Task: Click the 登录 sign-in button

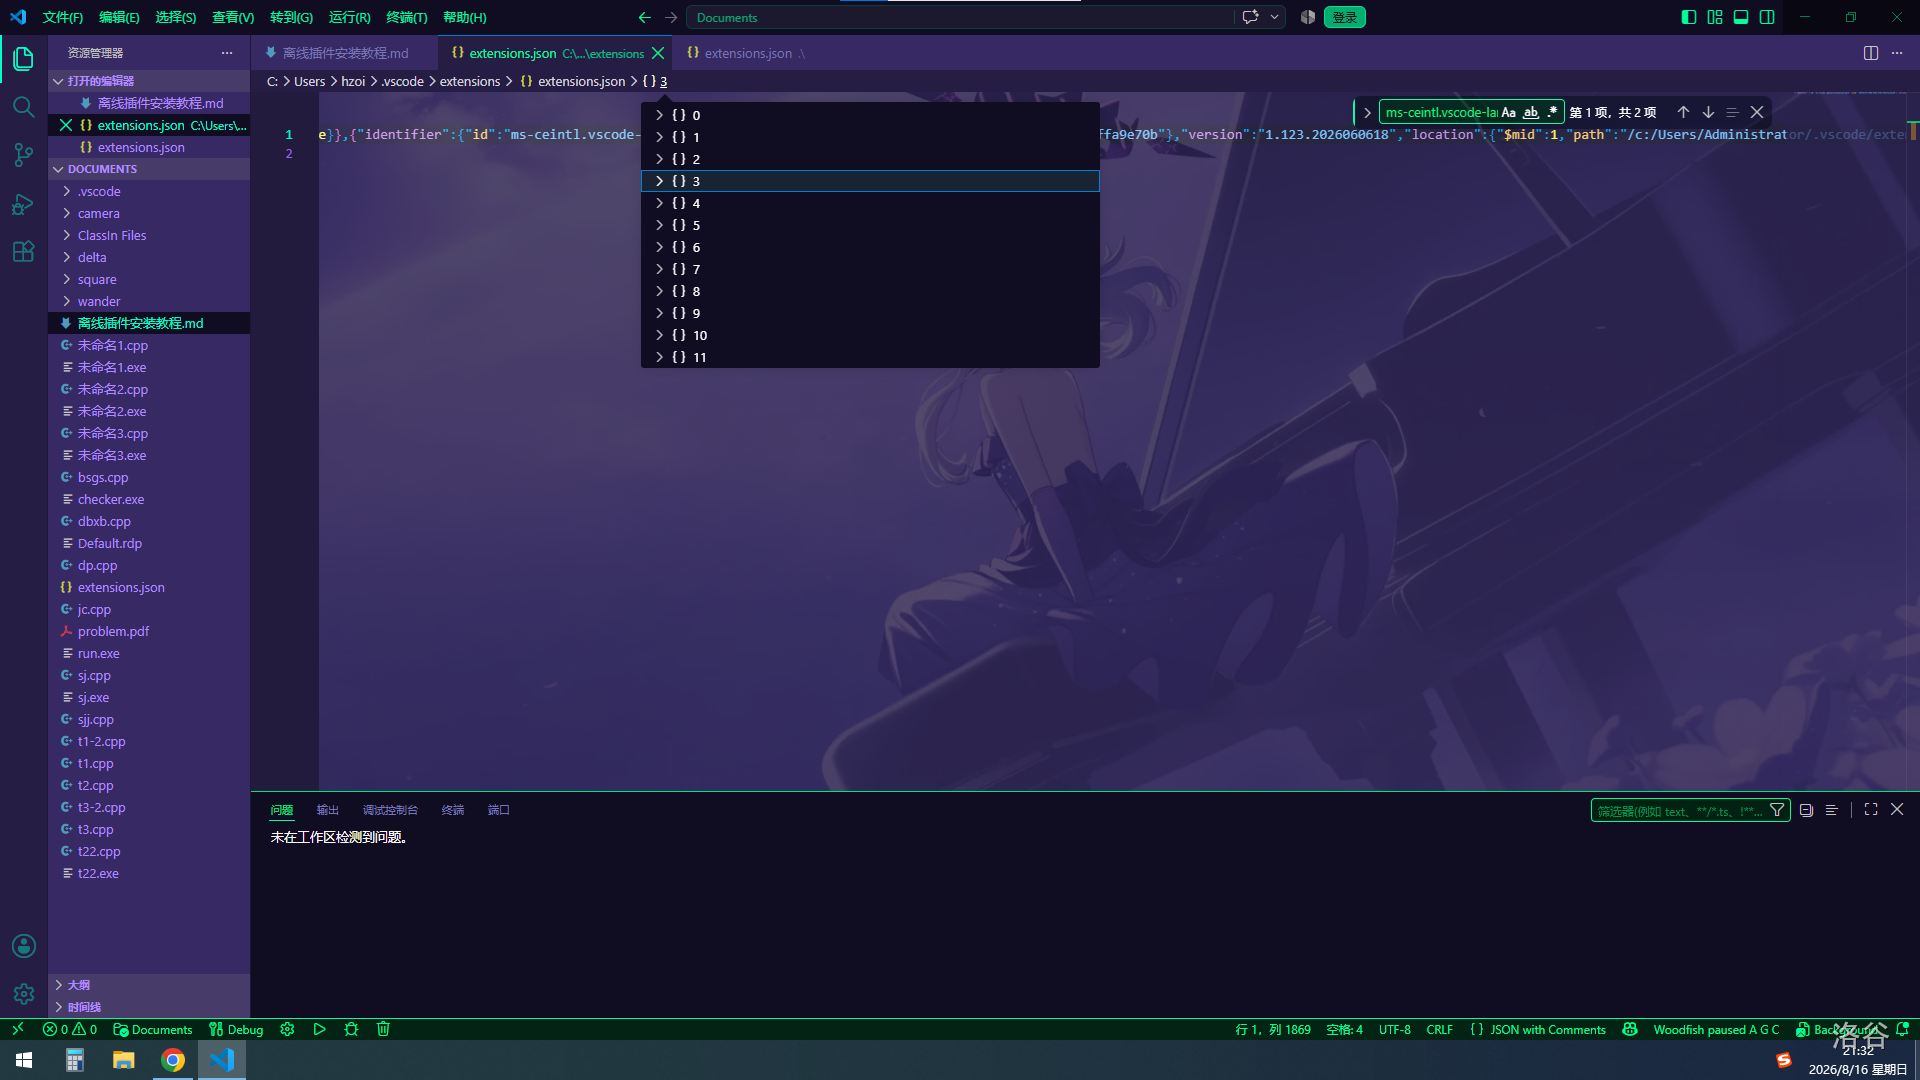Action: click(1344, 17)
